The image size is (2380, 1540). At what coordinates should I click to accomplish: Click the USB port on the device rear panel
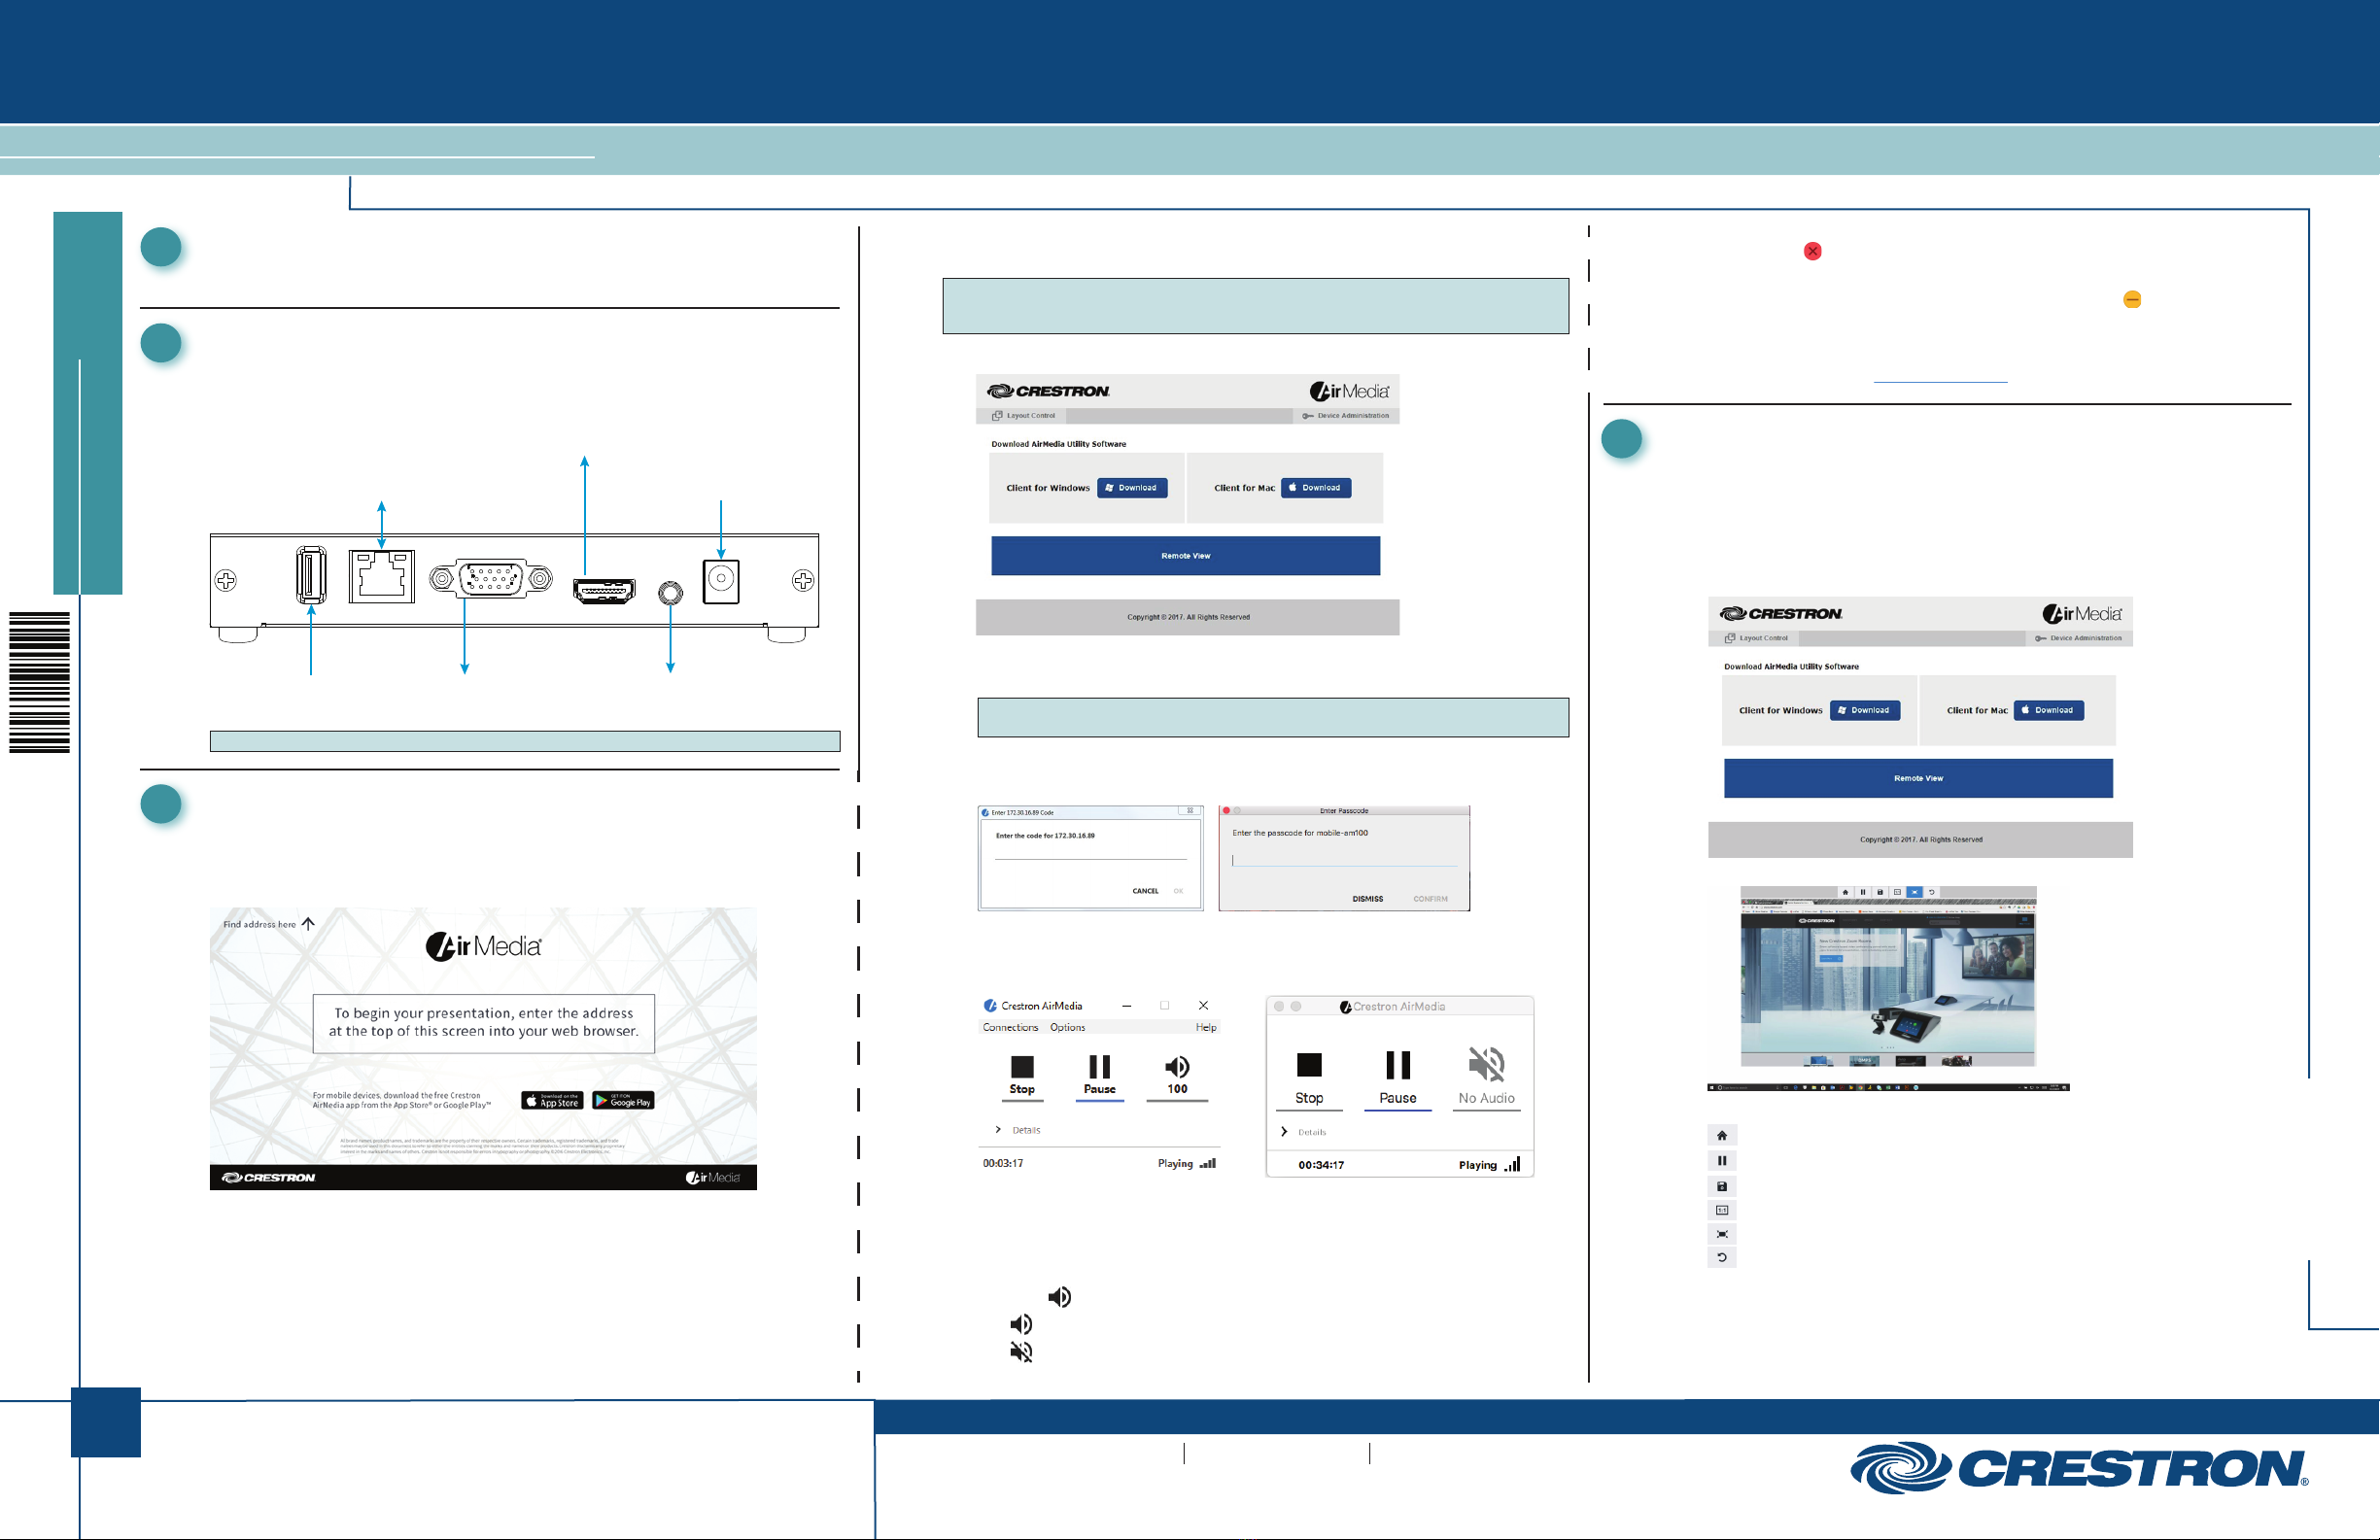coord(311,574)
